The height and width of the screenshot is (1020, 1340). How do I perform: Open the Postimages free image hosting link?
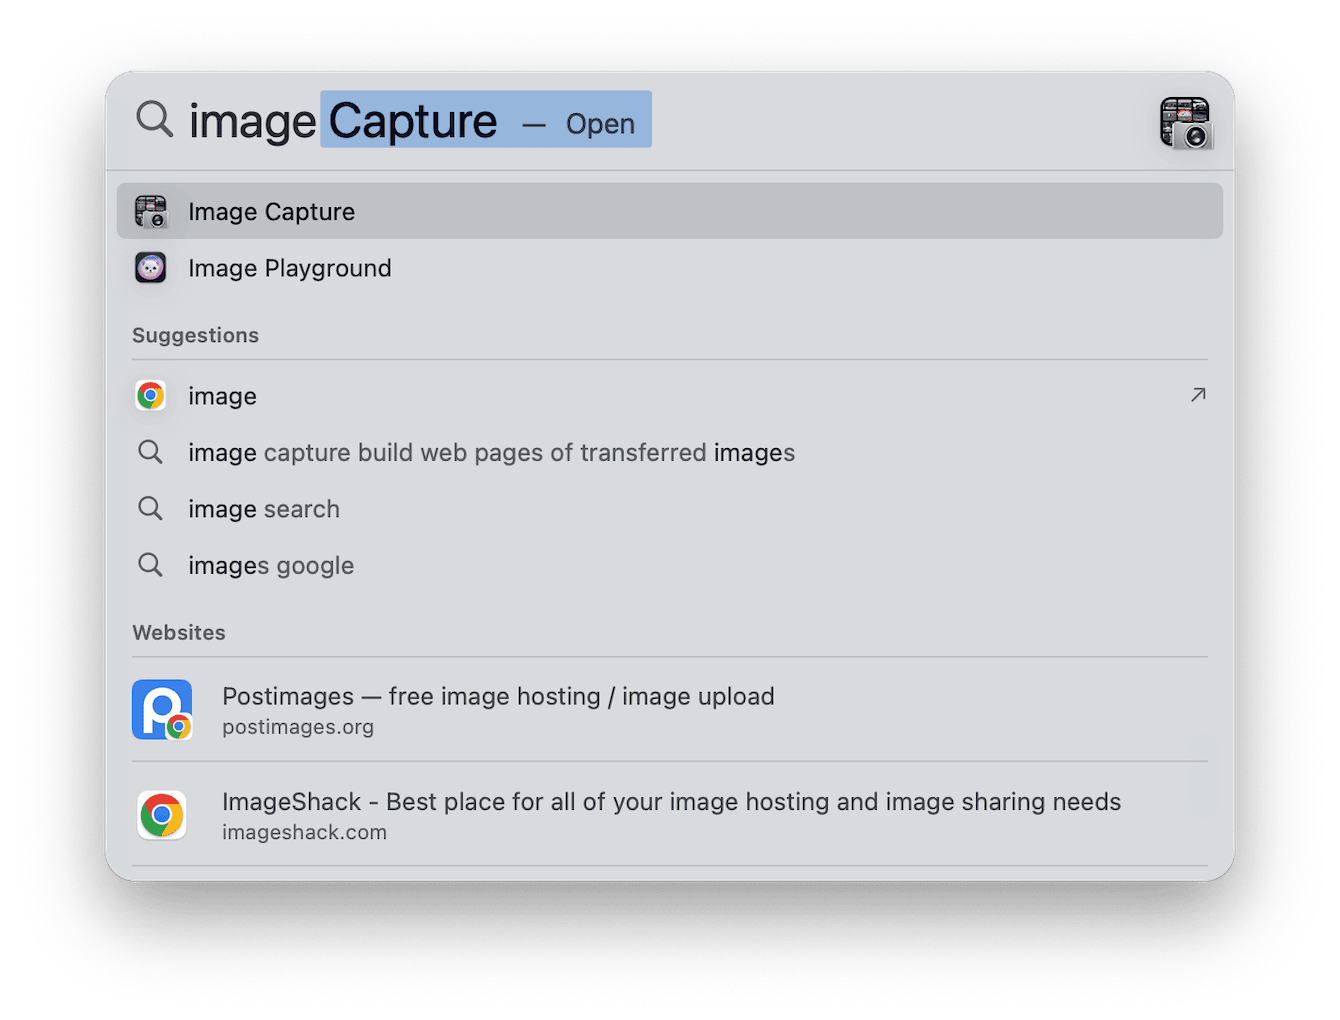click(x=498, y=696)
